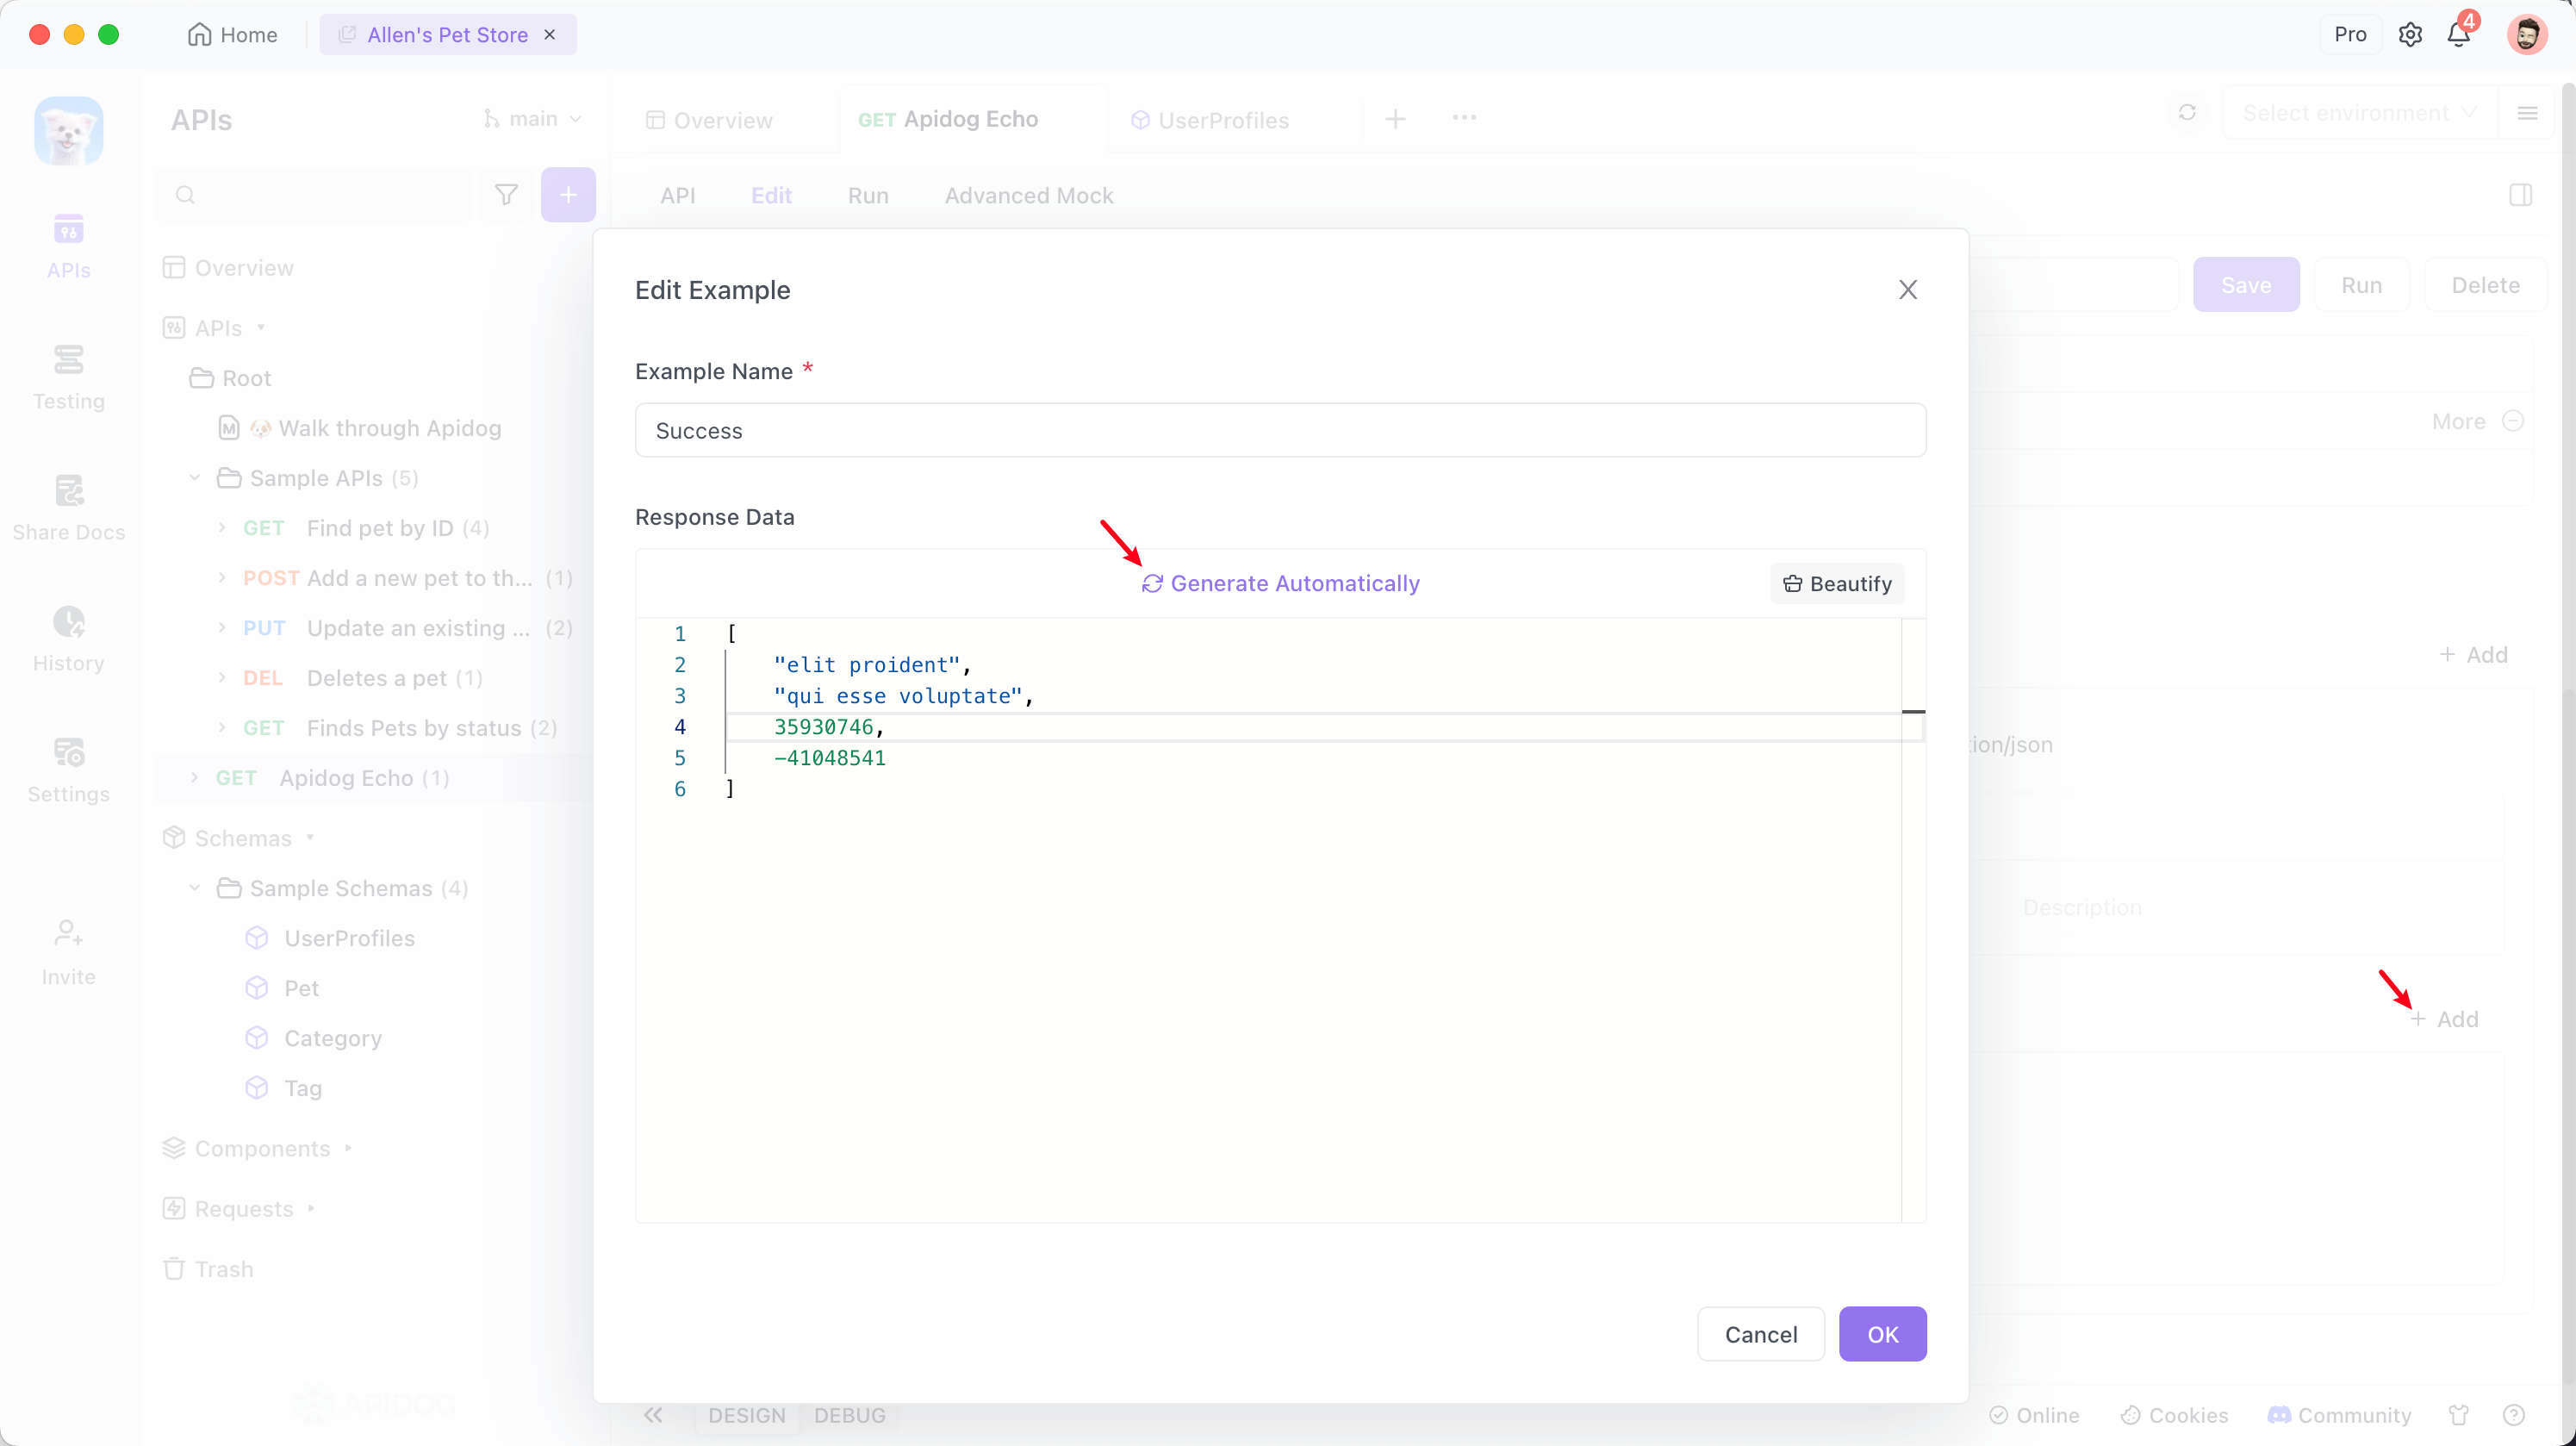Cancel the Edit Example dialog
This screenshot has width=2576, height=1446.
[x=1760, y=1334]
